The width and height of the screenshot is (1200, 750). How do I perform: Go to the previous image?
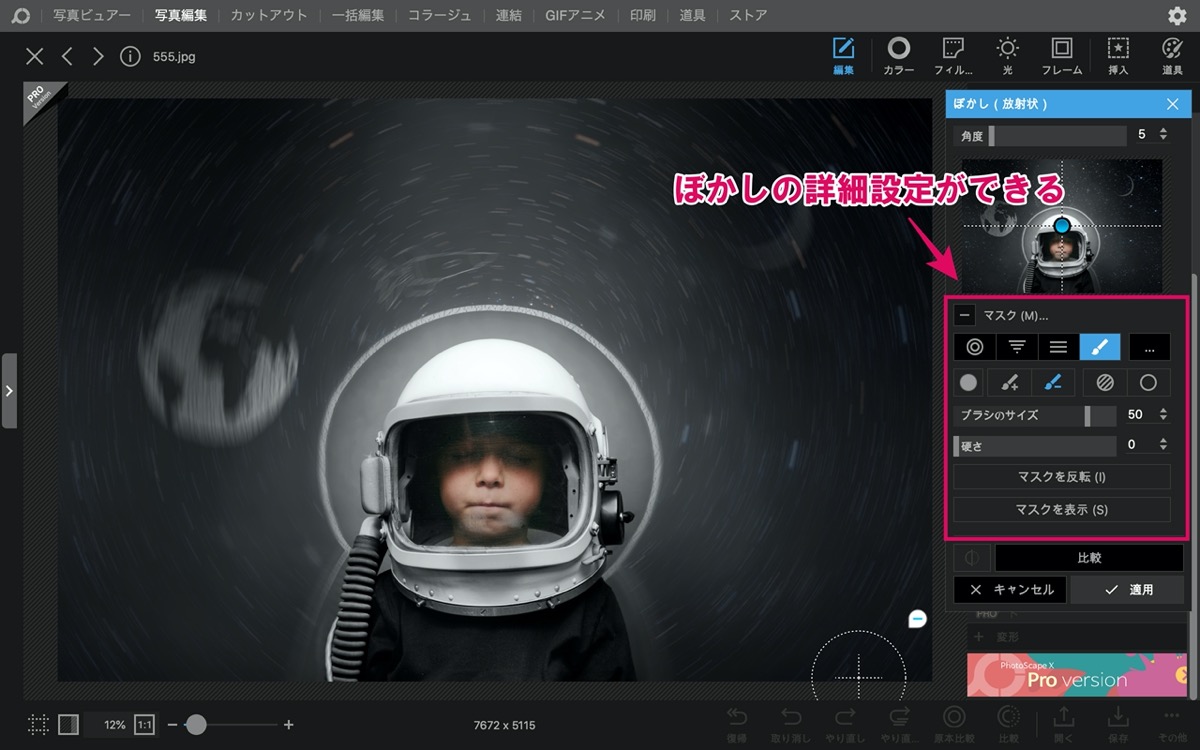(67, 56)
